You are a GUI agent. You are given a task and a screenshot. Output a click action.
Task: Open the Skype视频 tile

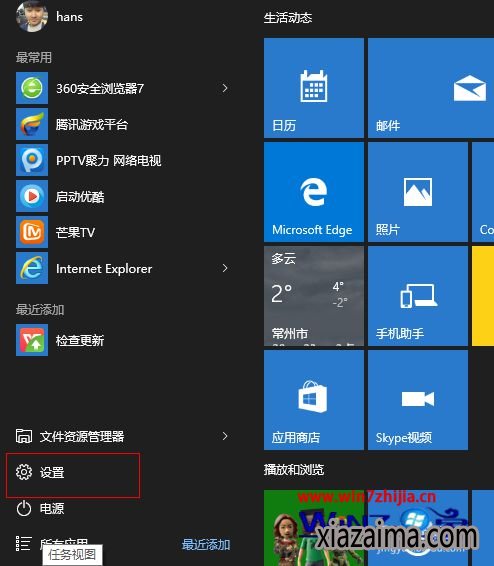click(418, 400)
